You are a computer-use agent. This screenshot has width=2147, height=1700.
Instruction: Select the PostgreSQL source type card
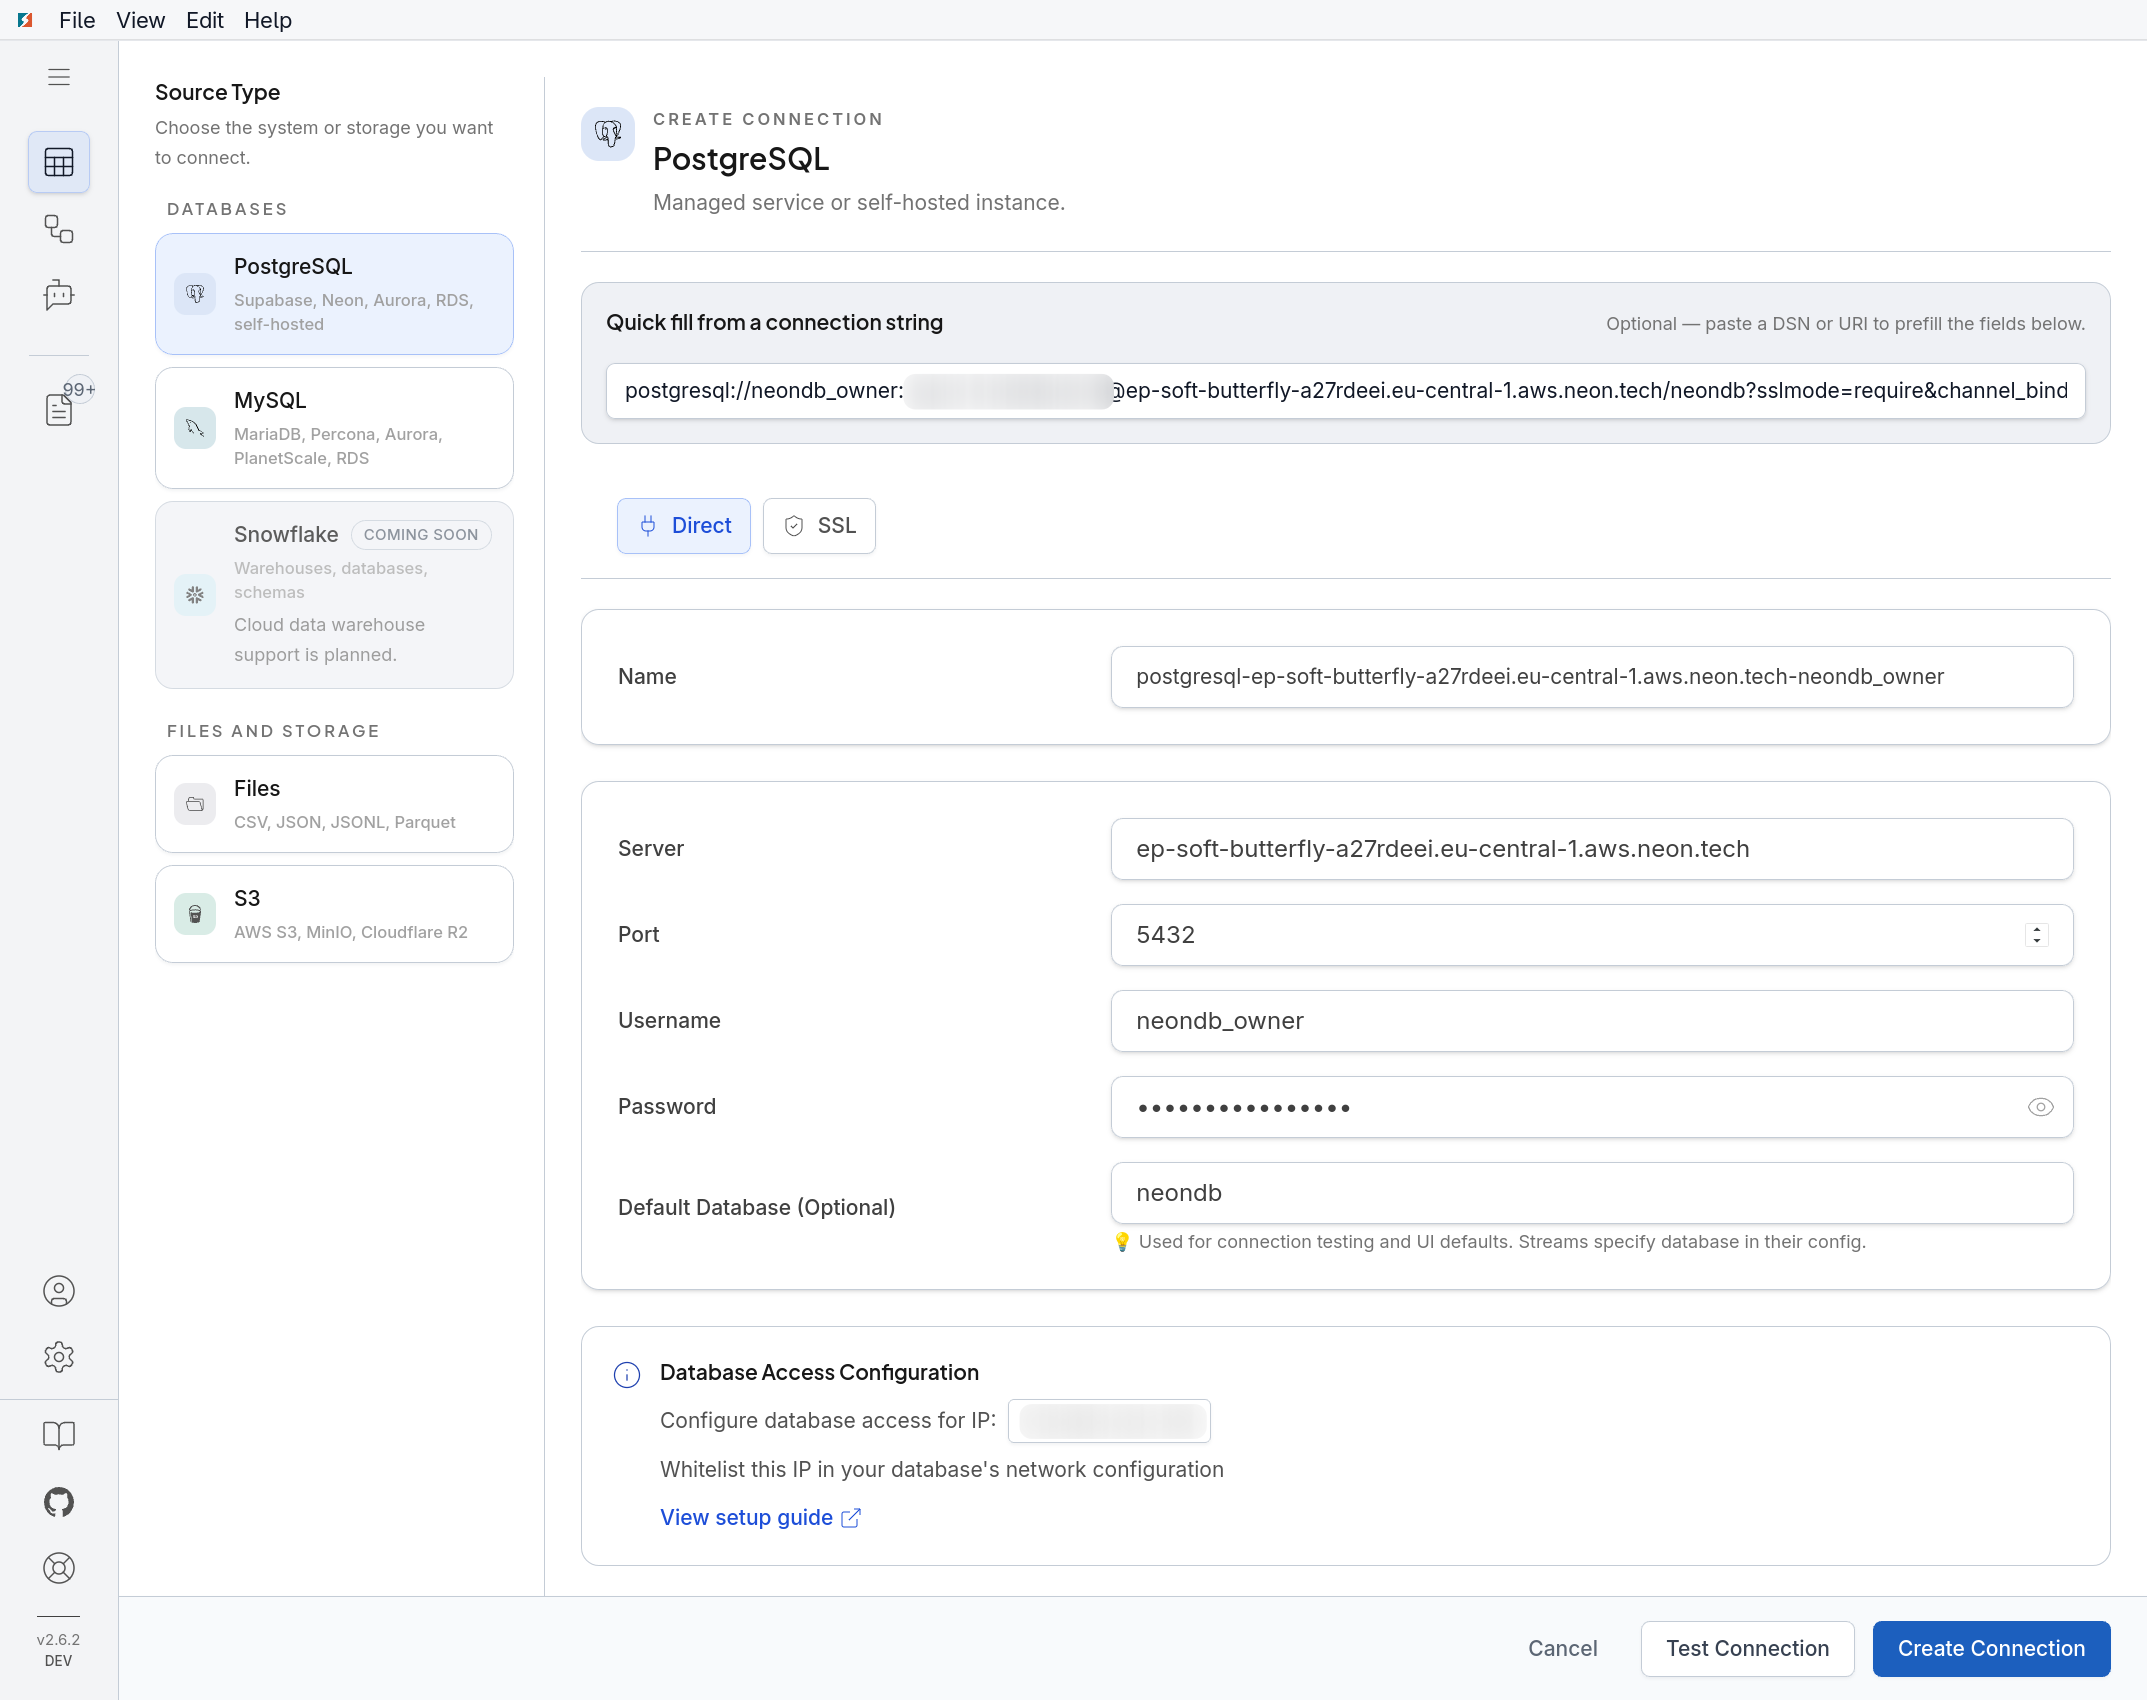coord(334,294)
